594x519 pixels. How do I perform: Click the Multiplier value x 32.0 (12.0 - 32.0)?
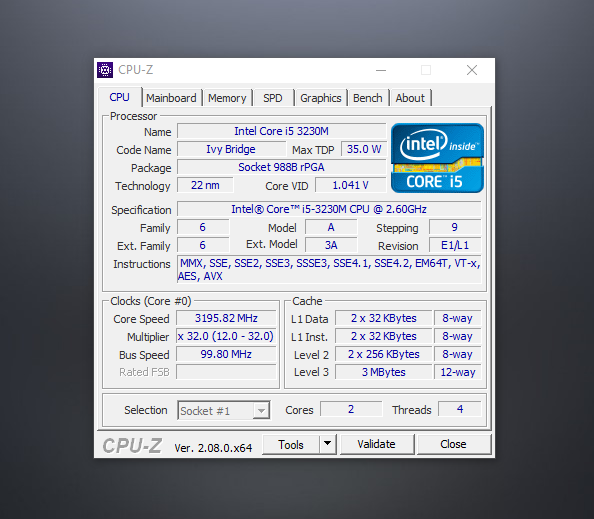(x=226, y=336)
